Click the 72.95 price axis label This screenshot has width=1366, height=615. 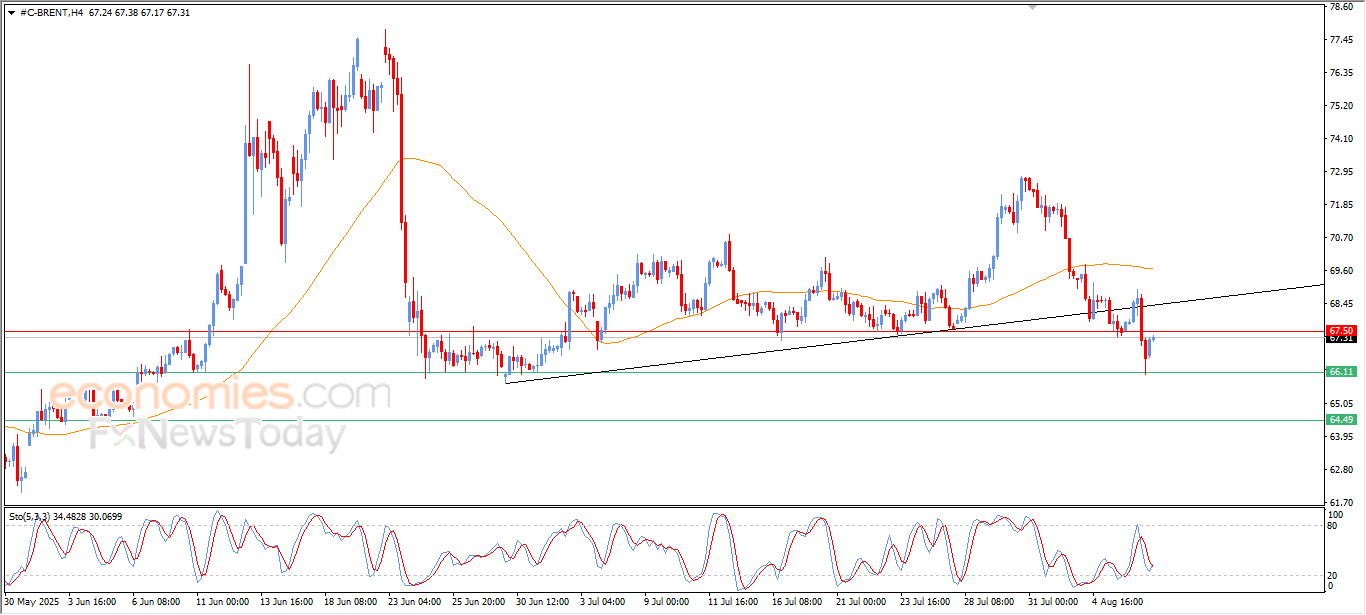1340,171
